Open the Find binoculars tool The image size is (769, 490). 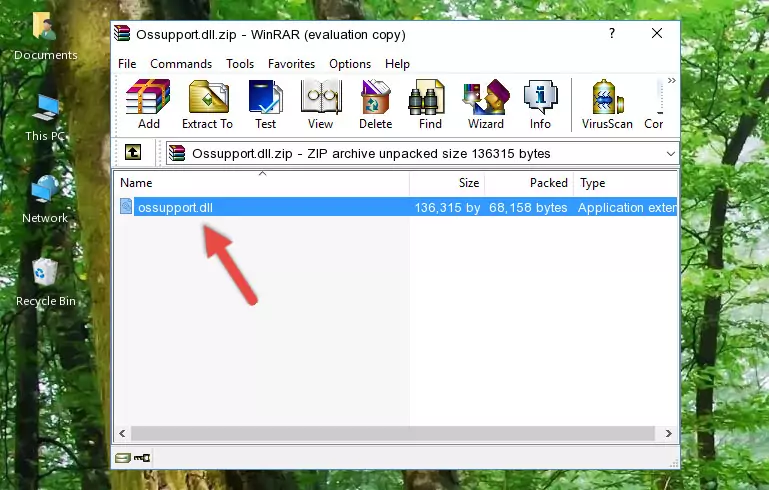430,104
